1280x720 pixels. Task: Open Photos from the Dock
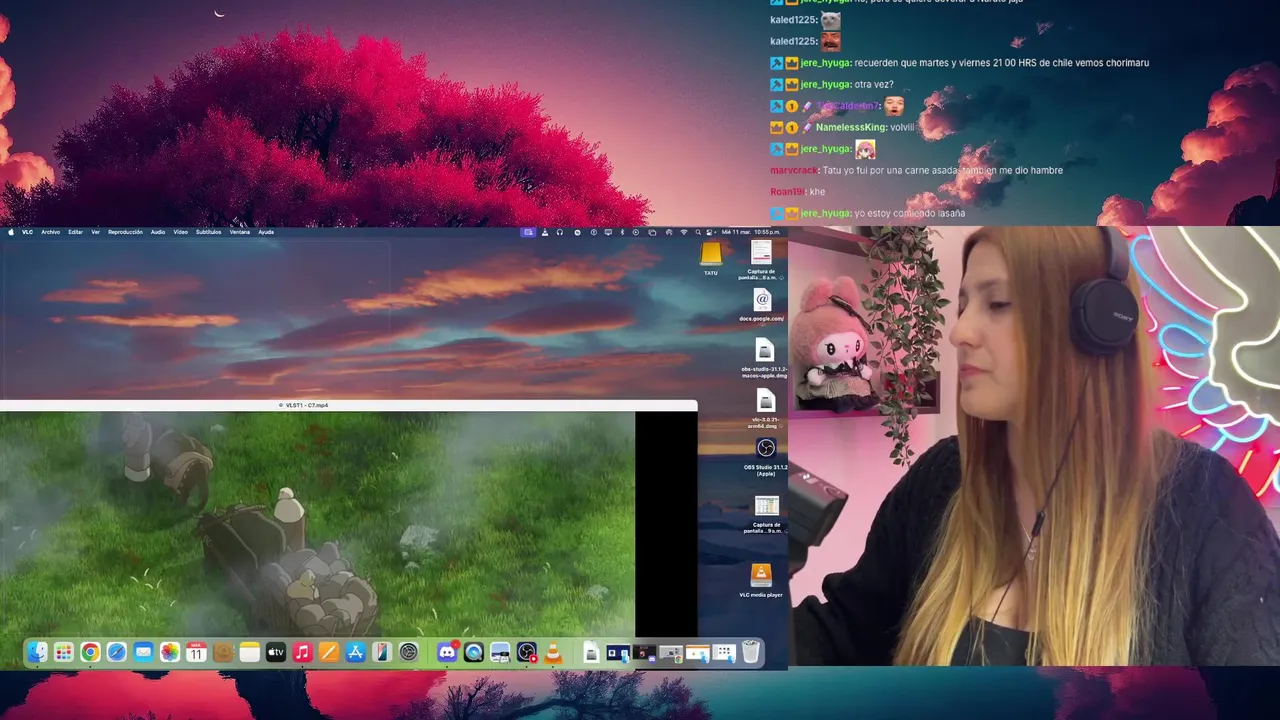[170, 653]
